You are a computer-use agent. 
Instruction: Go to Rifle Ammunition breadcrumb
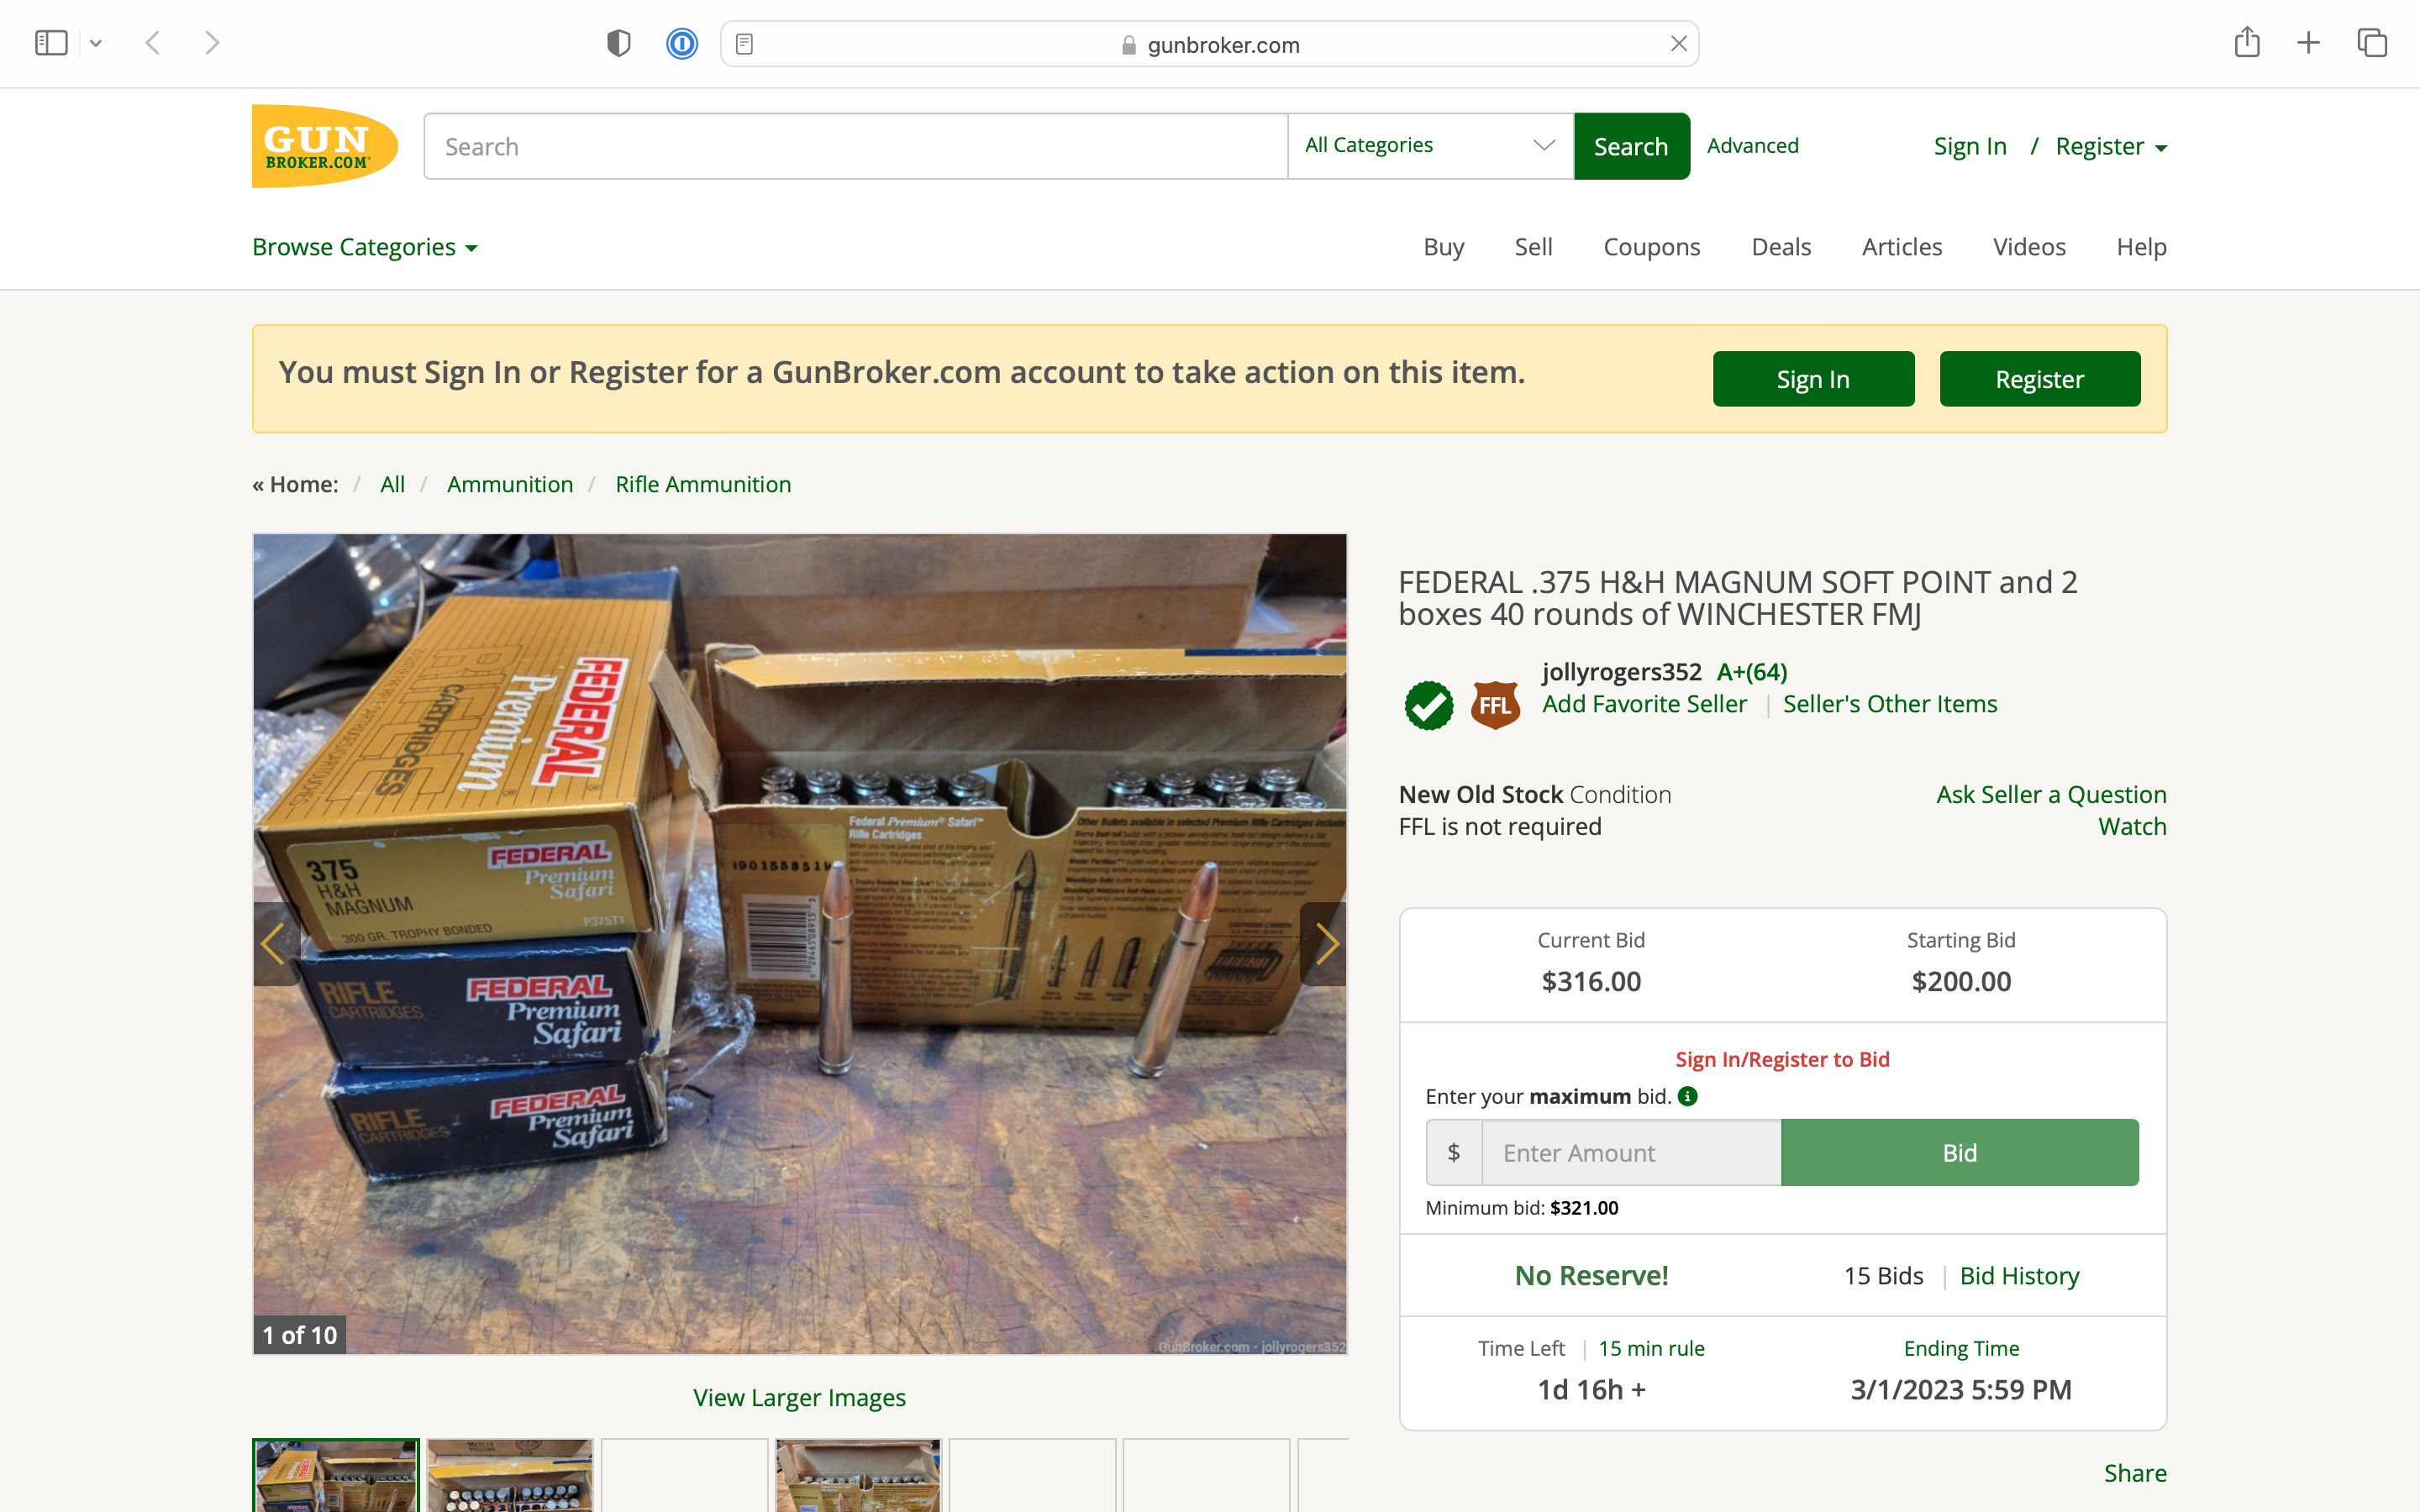pos(703,484)
